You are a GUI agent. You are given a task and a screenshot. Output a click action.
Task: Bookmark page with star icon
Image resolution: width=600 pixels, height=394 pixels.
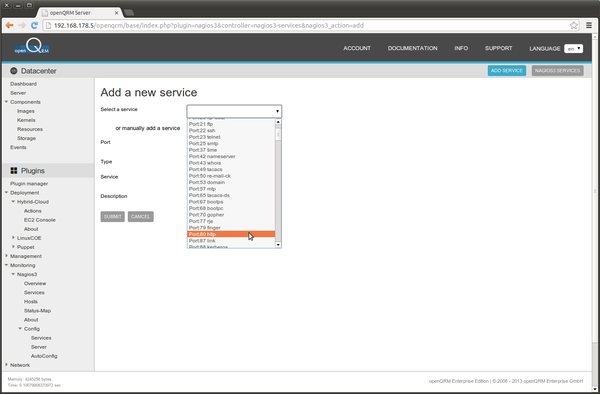[x=574, y=25]
